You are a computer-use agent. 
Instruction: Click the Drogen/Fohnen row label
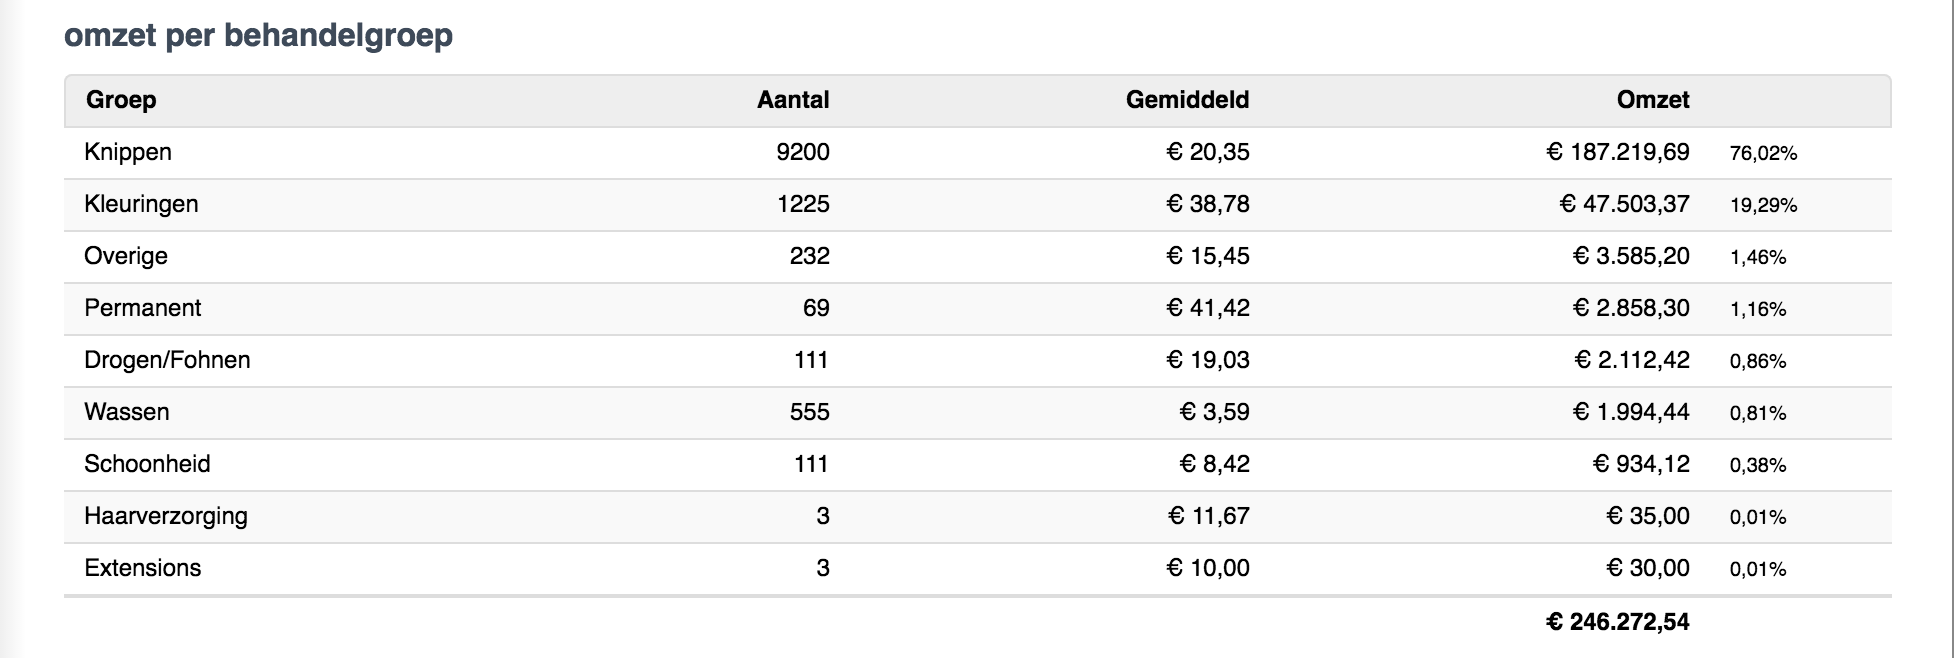(x=167, y=360)
